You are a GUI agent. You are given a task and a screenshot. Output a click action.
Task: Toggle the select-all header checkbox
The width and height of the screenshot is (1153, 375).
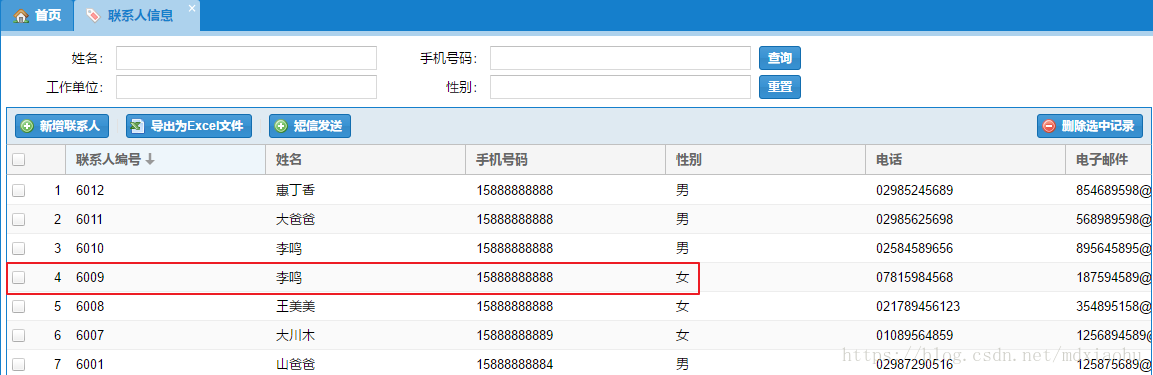(x=19, y=160)
